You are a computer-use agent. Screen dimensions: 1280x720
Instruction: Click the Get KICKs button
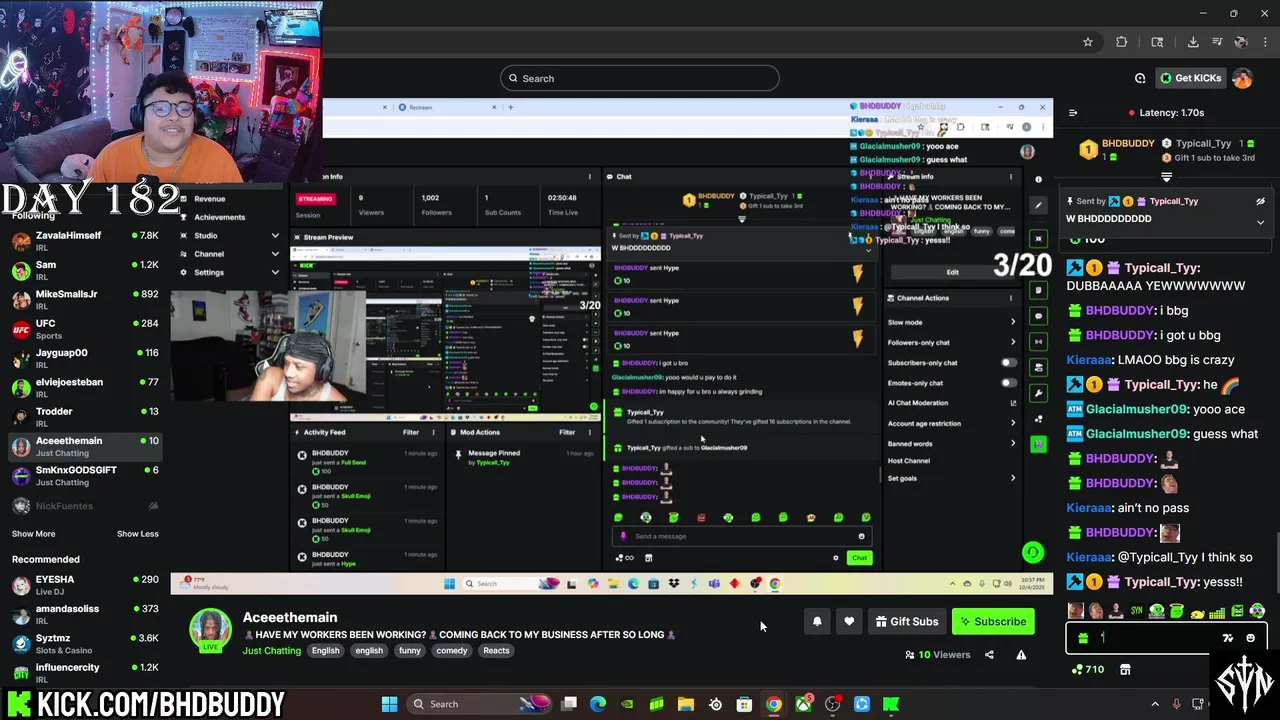tap(1191, 78)
